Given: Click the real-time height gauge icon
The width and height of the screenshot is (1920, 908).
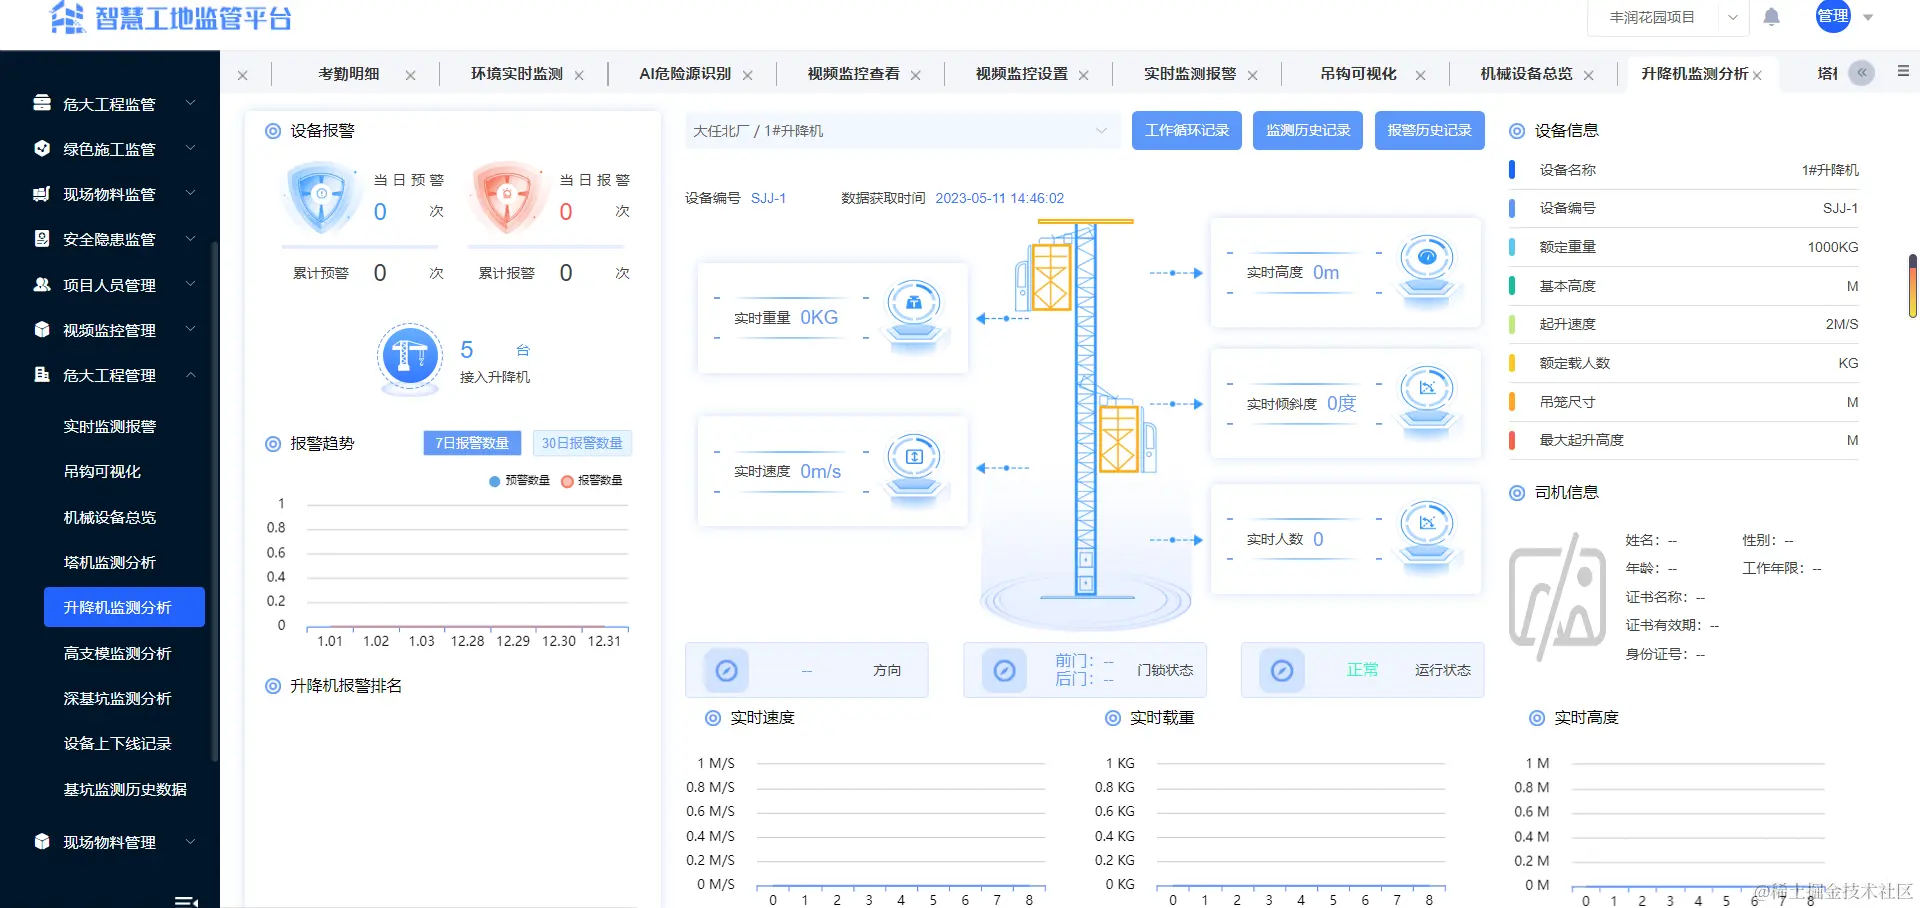Looking at the screenshot, I should (1427, 266).
